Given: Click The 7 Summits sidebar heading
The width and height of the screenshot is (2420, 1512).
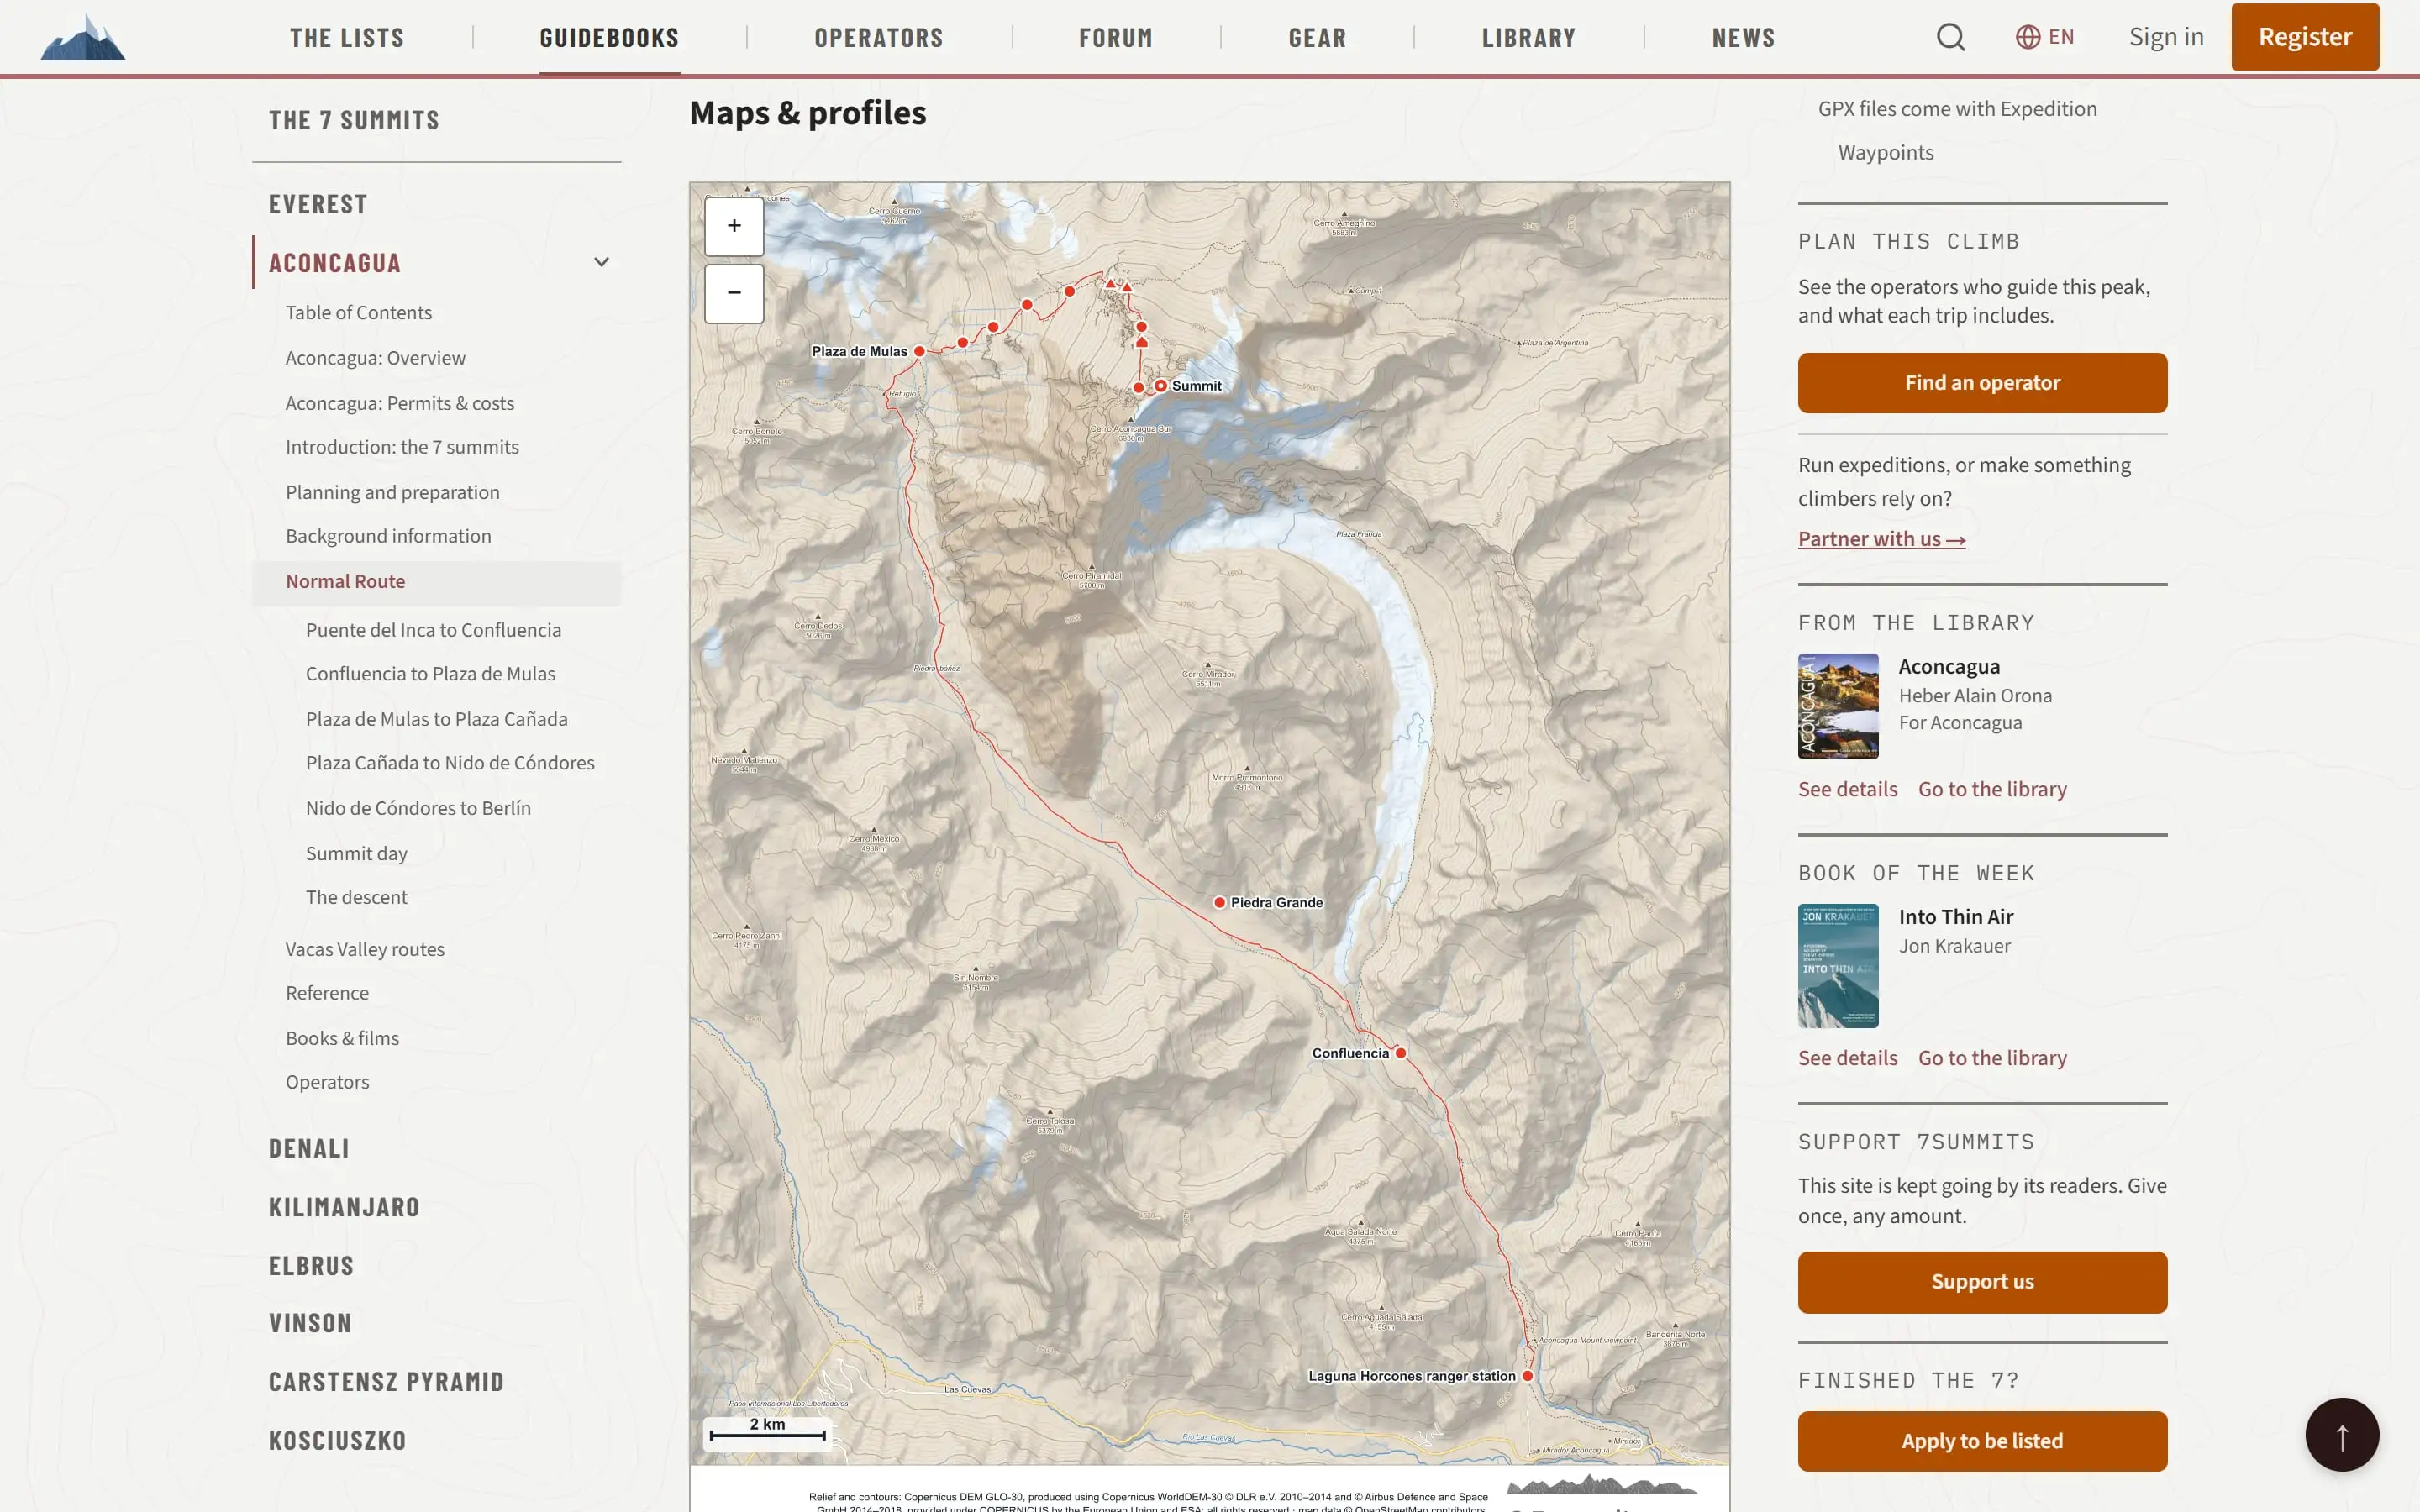Looking at the screenshot, I should [354, 120].
